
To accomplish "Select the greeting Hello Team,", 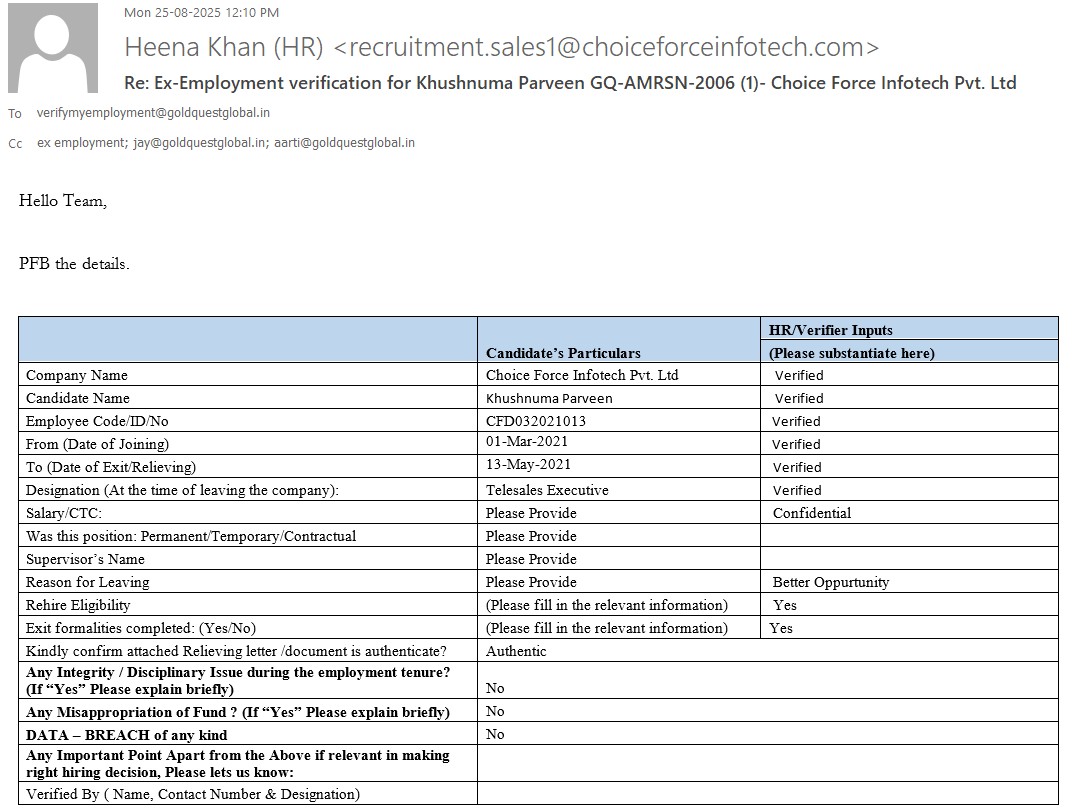I will pos(63,201).
